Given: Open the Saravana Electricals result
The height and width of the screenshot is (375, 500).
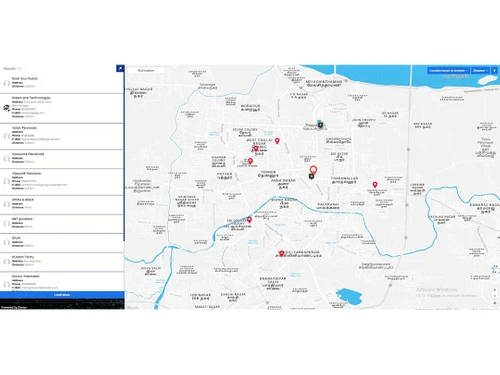Looking at the screenshot, I should [62, 159].
